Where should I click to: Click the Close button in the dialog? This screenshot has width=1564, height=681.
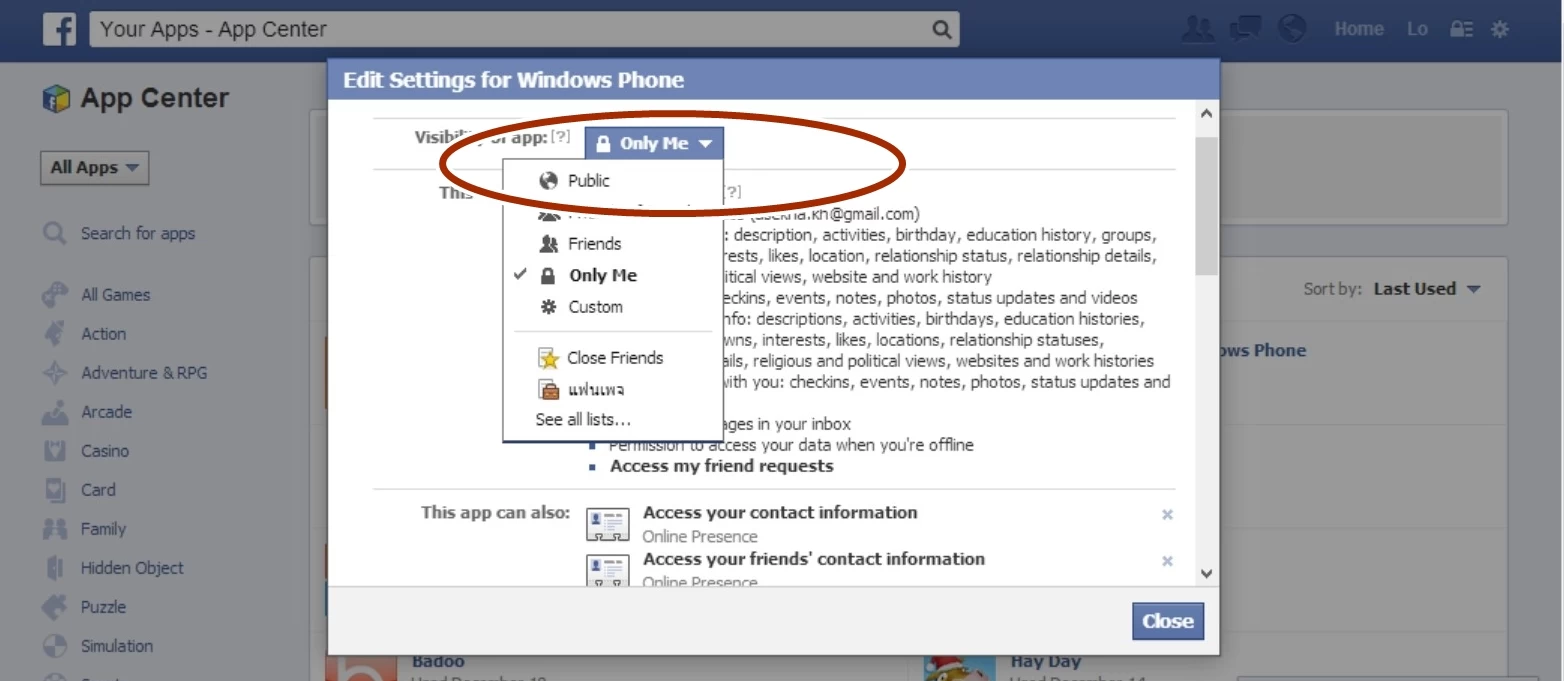tap(1168, 621)
